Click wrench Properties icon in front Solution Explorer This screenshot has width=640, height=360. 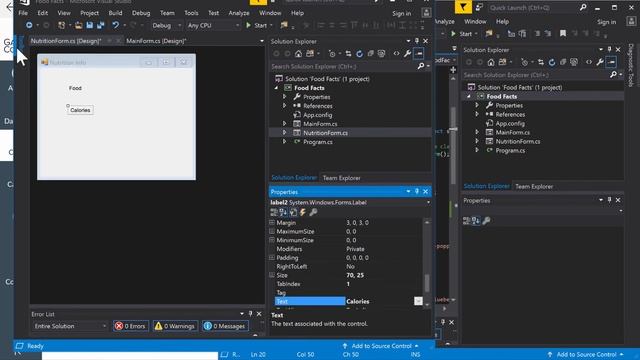pyautogui.click(x=407, y=53)
